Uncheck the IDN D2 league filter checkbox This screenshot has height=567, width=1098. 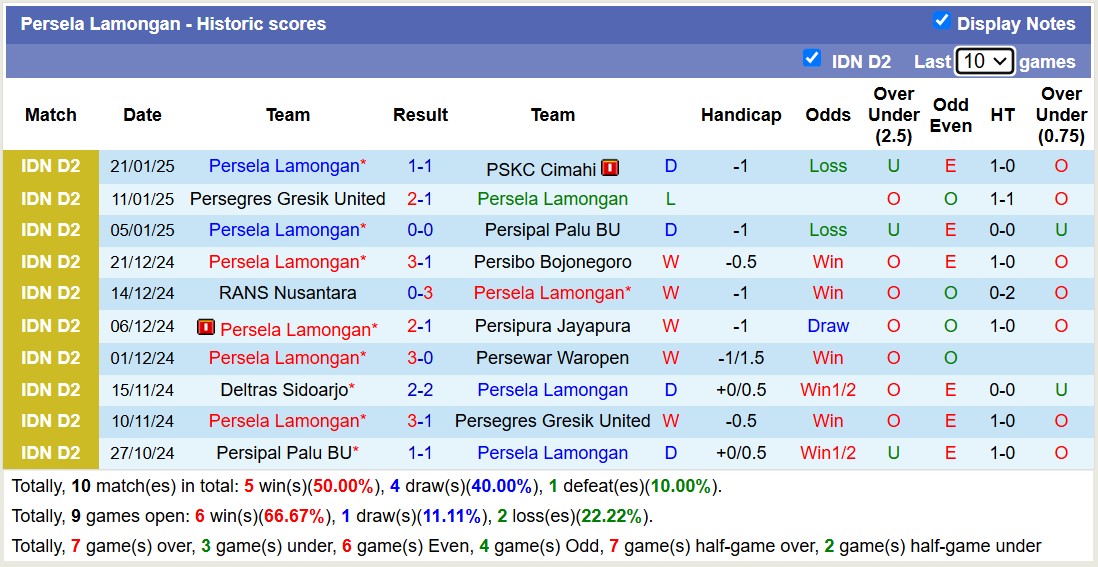[x=812, y=59]
